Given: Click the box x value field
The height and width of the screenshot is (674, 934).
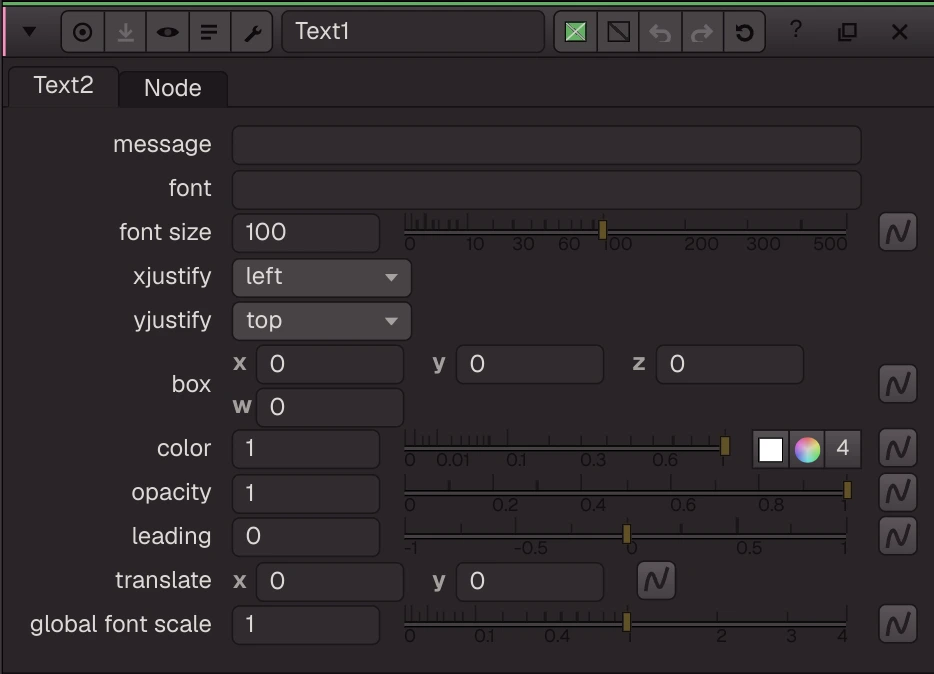Looking at the screenshot, I should pyautogui.click(x=329, y=364).
